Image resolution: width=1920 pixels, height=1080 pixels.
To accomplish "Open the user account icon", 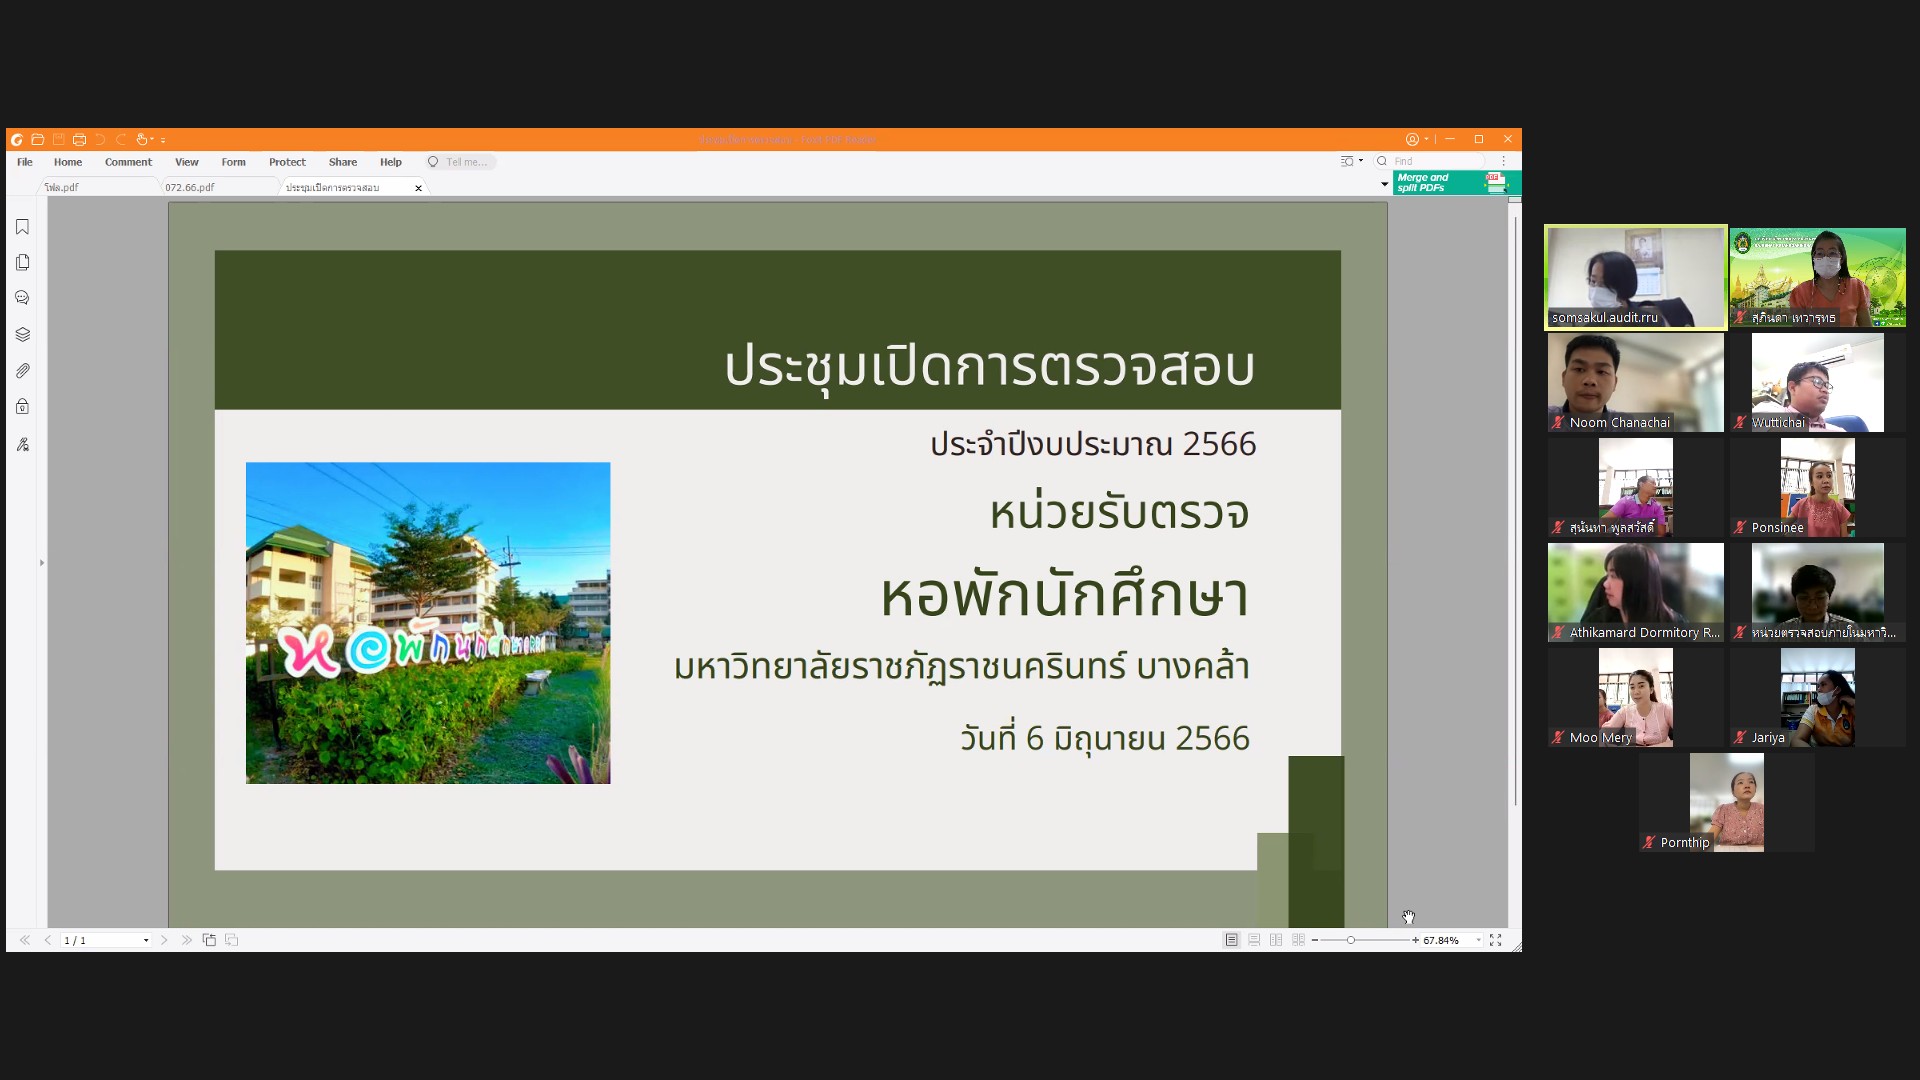I will click(x=1412, y=139).
